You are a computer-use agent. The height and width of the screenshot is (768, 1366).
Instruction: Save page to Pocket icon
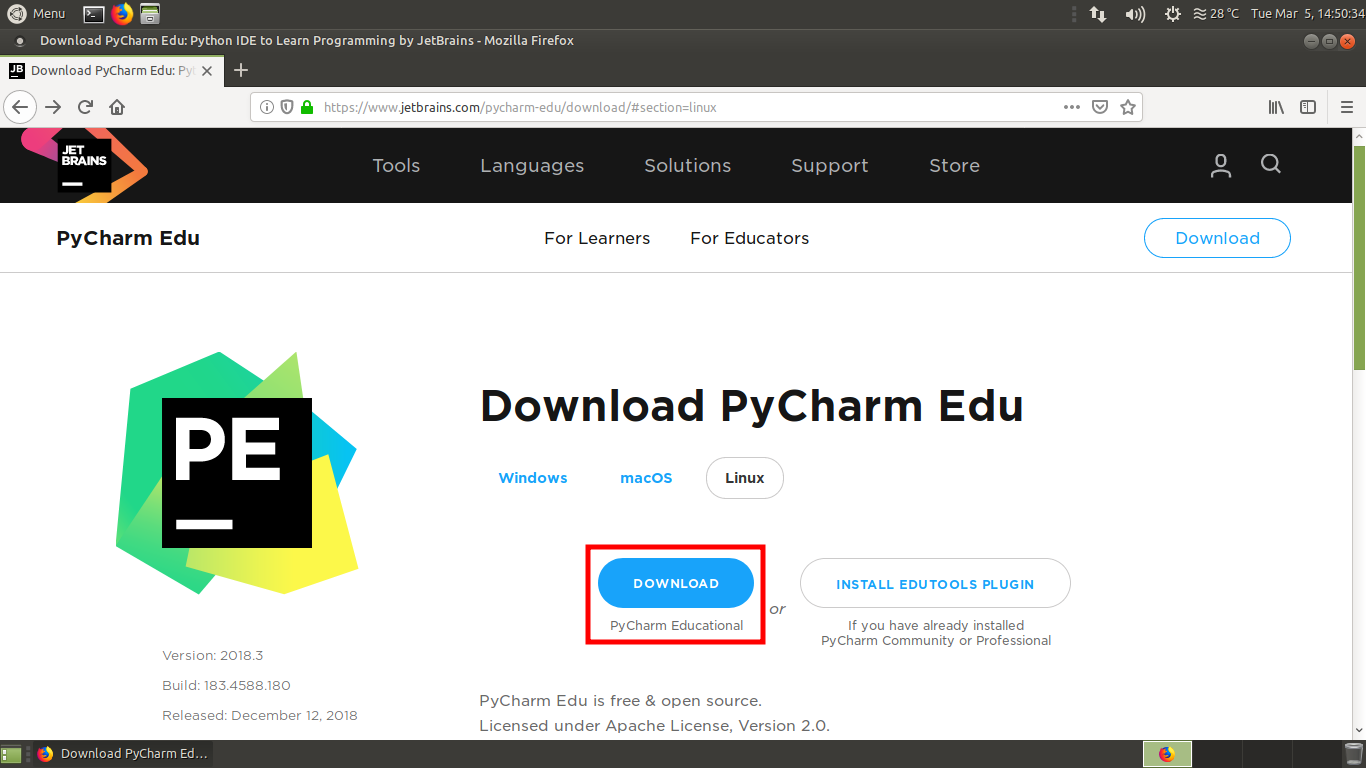(x=1099, y=107)
